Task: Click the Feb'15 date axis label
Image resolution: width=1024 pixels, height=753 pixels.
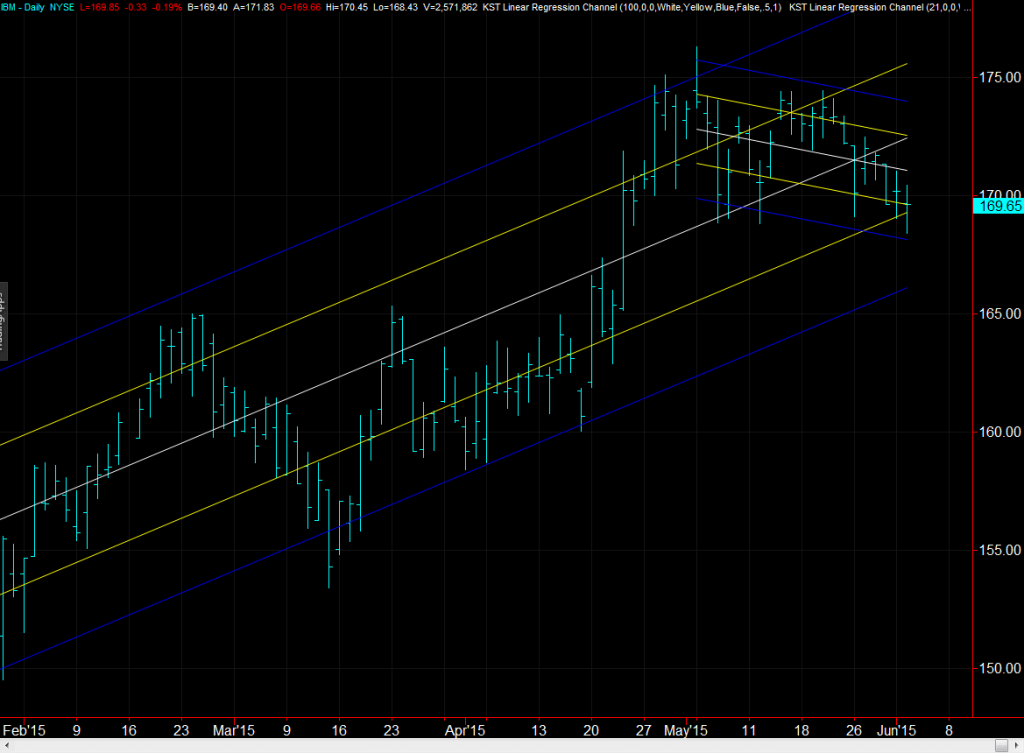Action: click(24, 730)
